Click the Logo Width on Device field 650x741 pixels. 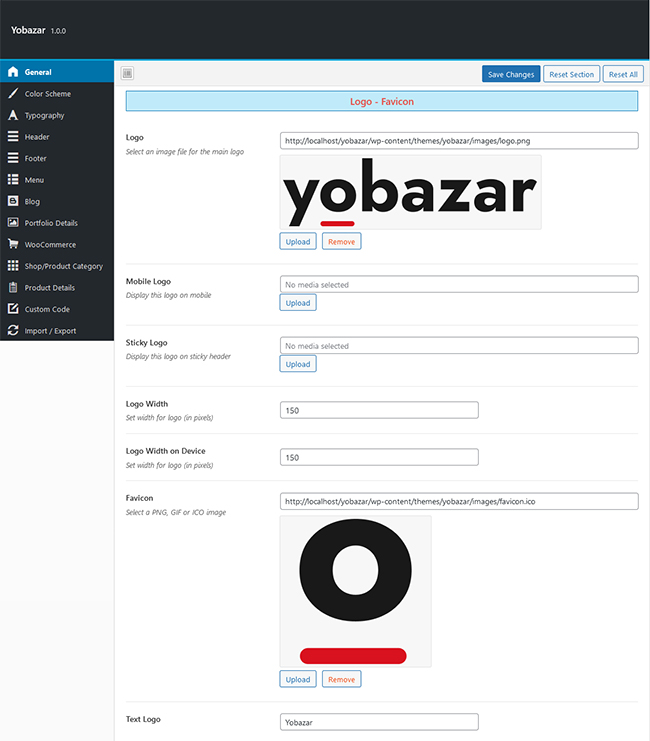pos(379,457)
